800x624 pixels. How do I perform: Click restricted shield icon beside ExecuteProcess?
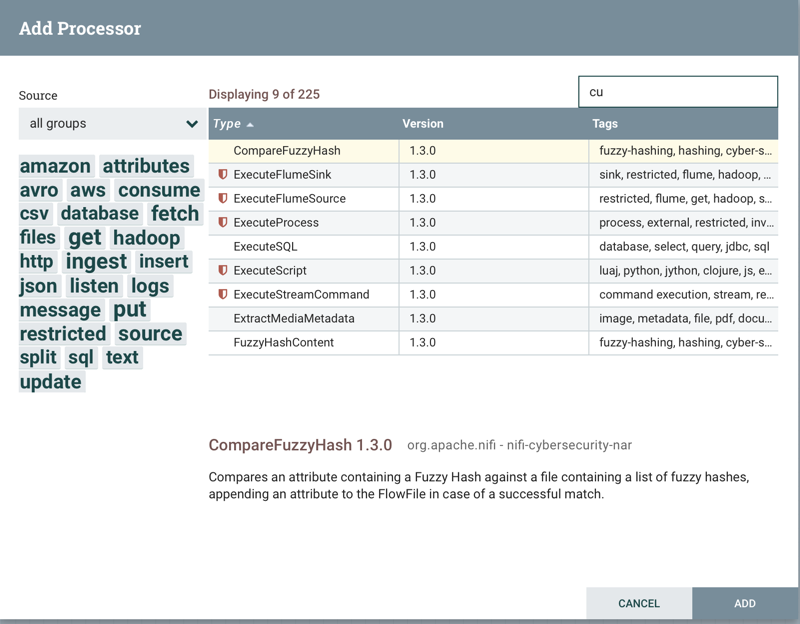pyautogui.click(x=223, y=223)
